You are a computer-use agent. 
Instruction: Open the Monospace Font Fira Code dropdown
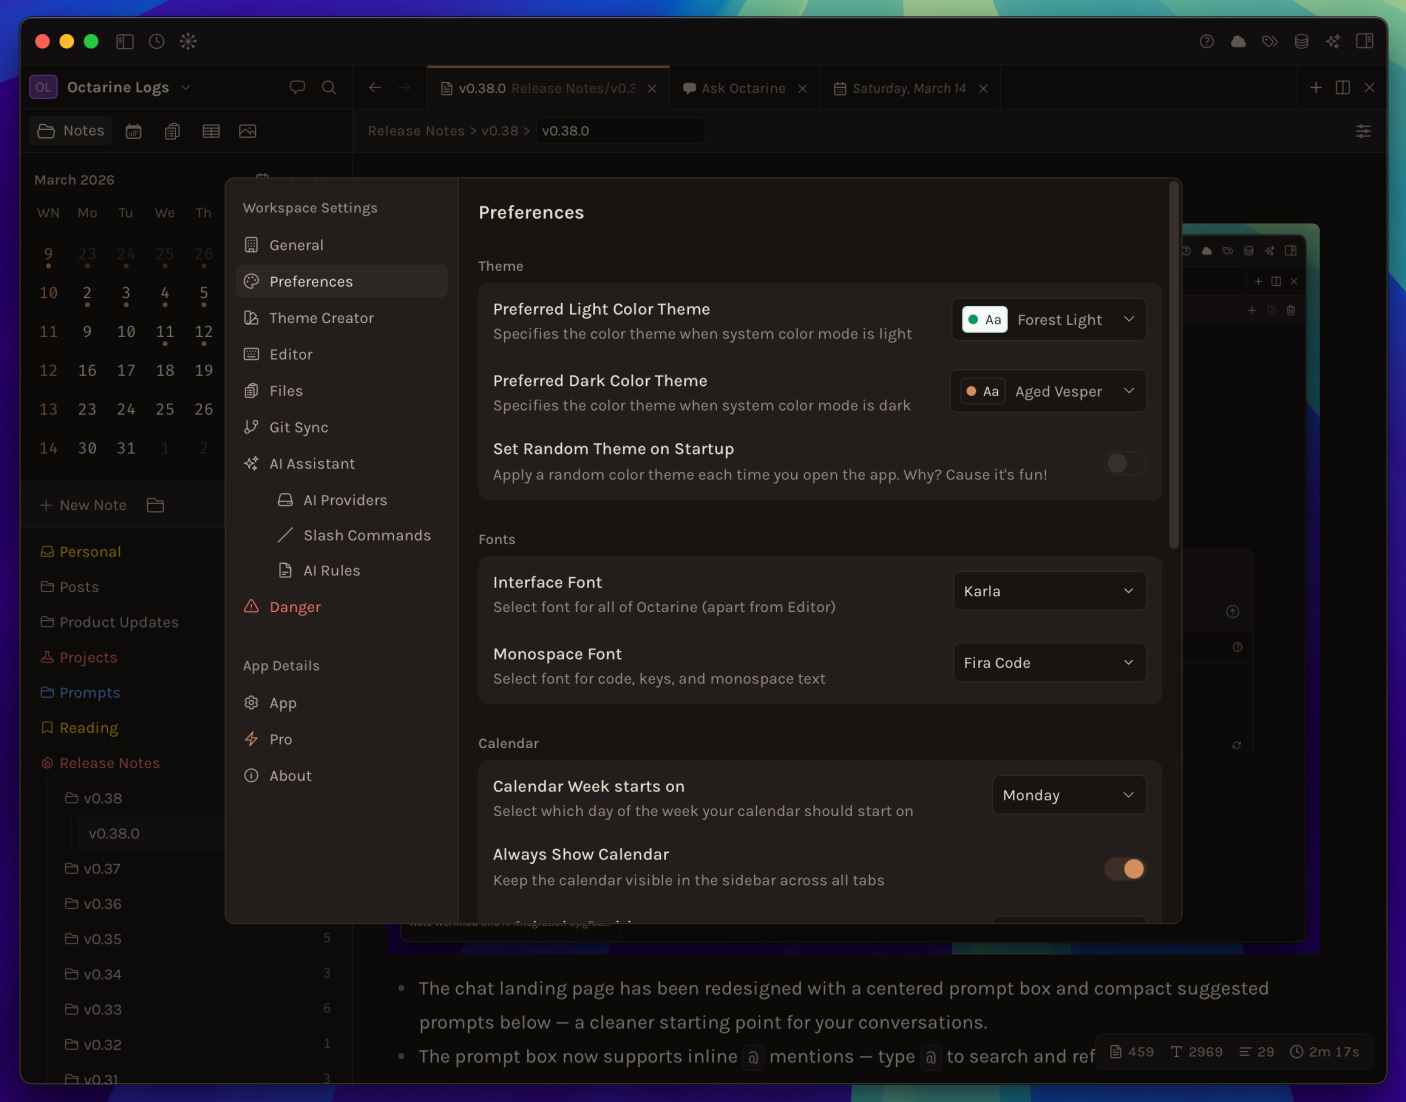tap(1050, 662)
